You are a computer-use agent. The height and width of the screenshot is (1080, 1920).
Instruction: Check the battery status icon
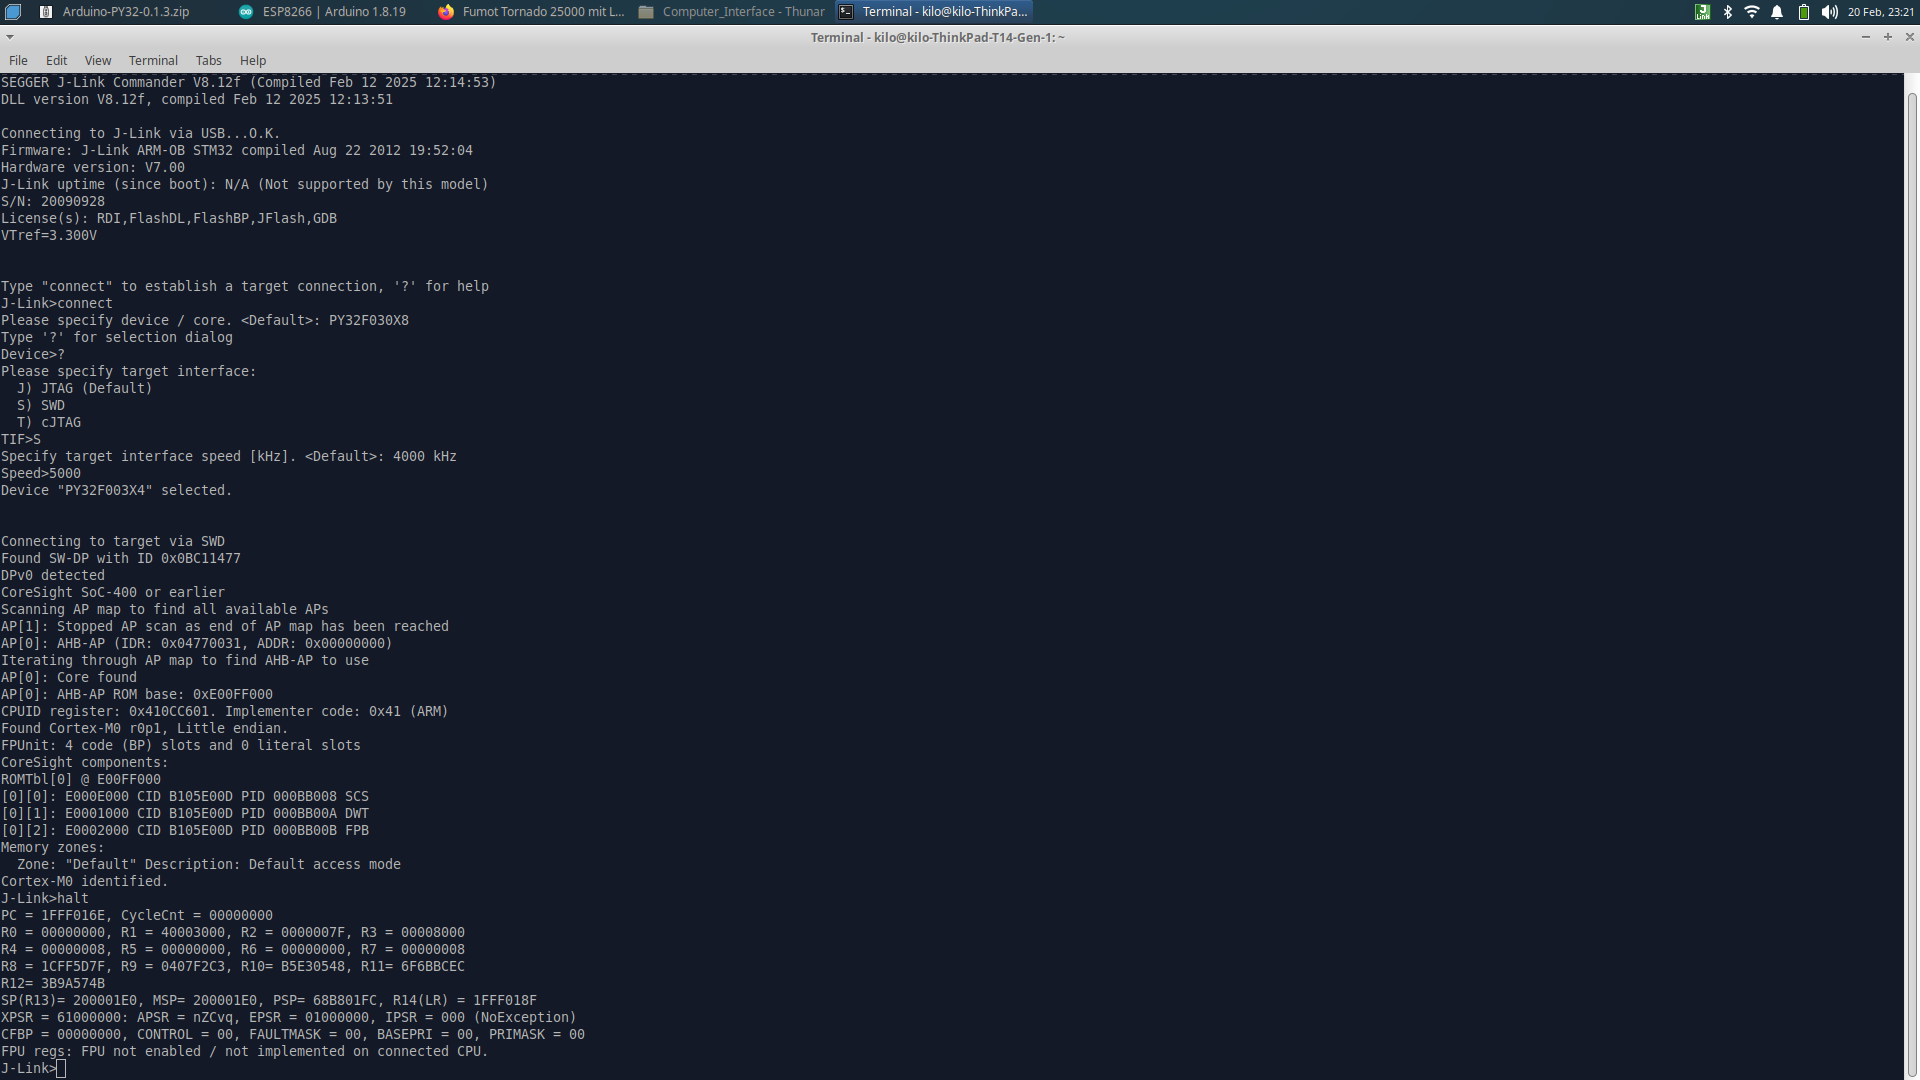(x=1804, y=12)
